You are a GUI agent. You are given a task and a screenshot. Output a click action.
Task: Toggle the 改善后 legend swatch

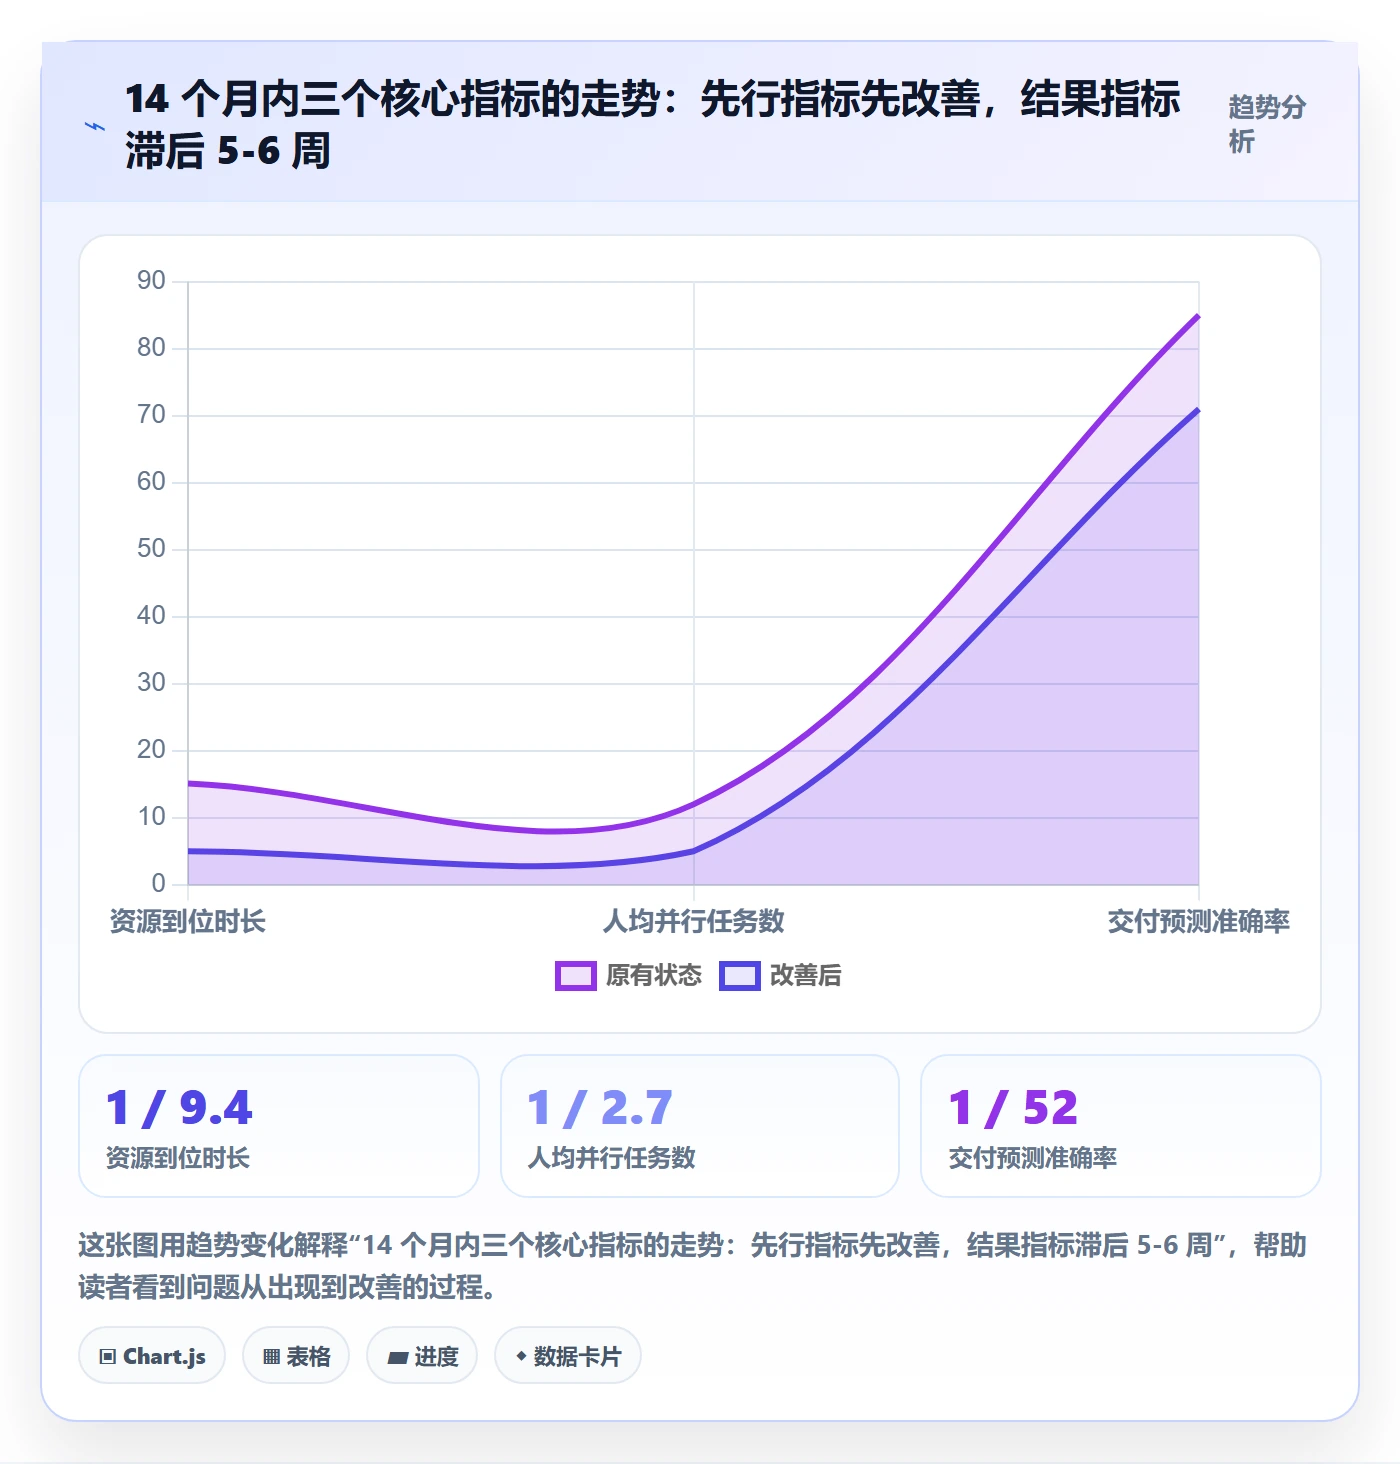(740, 975)
